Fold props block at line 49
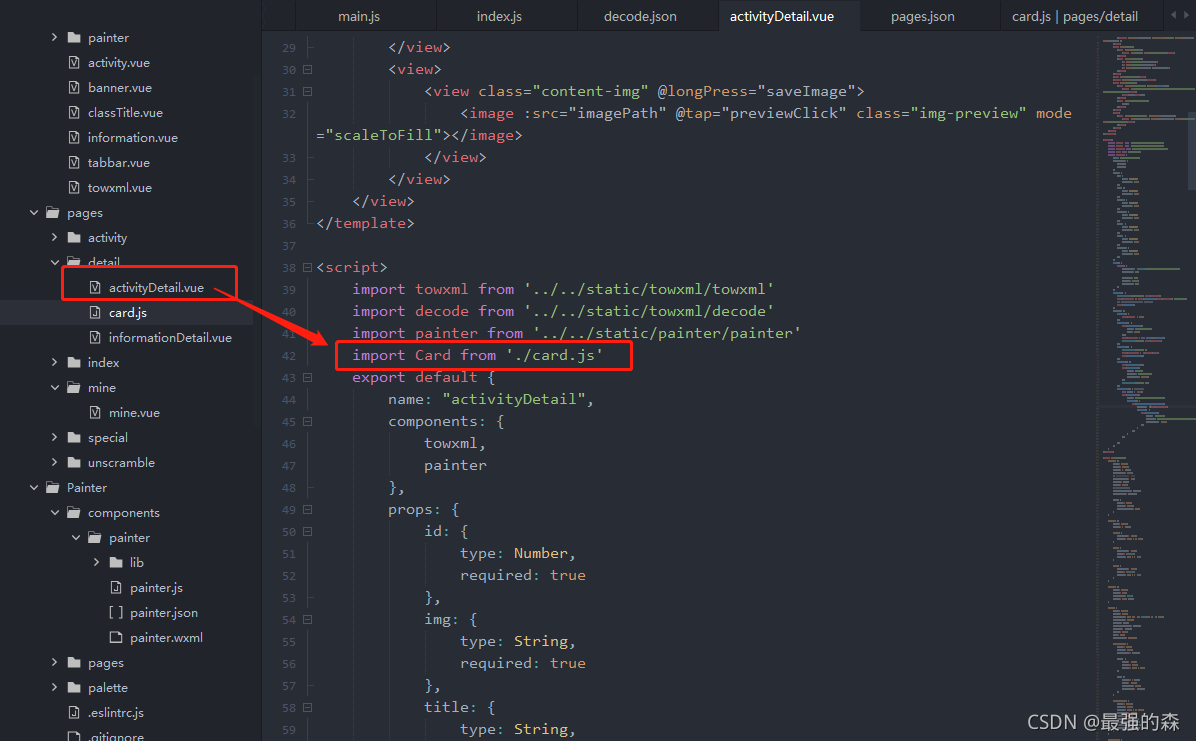 [x=307, y=510]
